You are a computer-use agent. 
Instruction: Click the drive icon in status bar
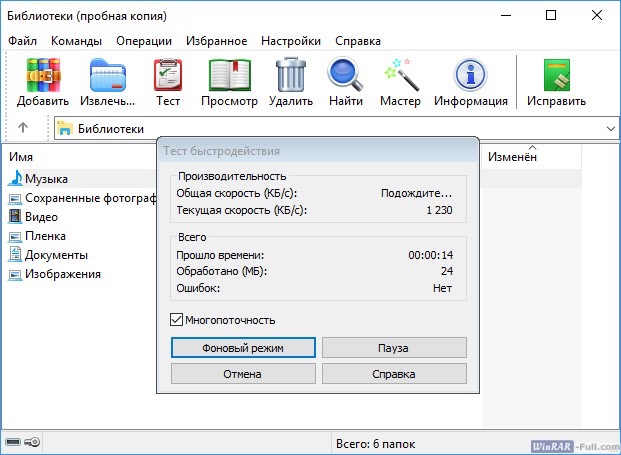tap(13, 442)
